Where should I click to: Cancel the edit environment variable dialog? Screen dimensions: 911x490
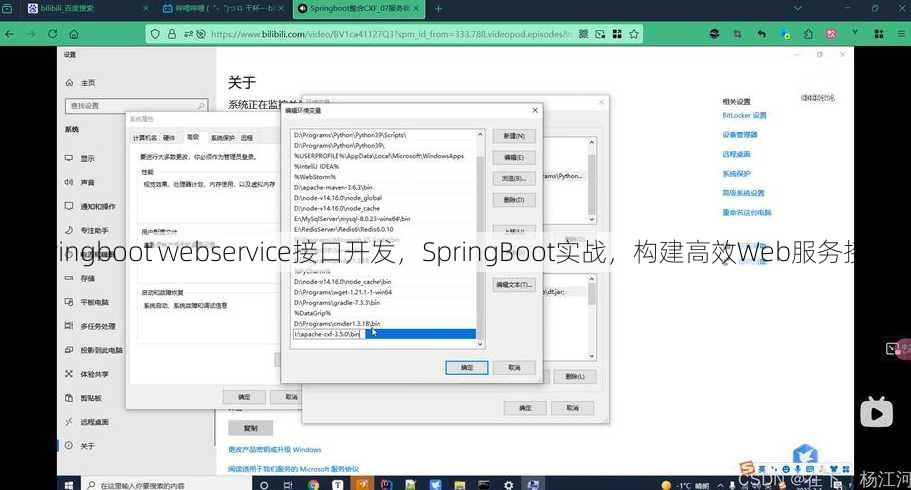[x=514, y=367]
